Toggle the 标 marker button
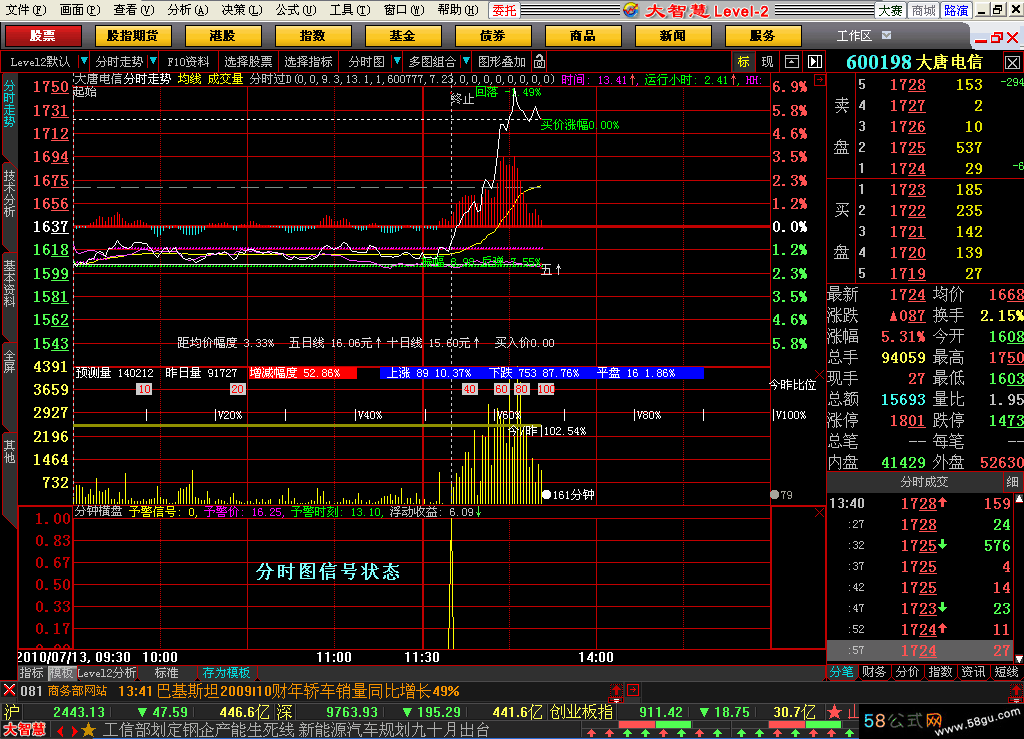 click(x=743, y=61)
